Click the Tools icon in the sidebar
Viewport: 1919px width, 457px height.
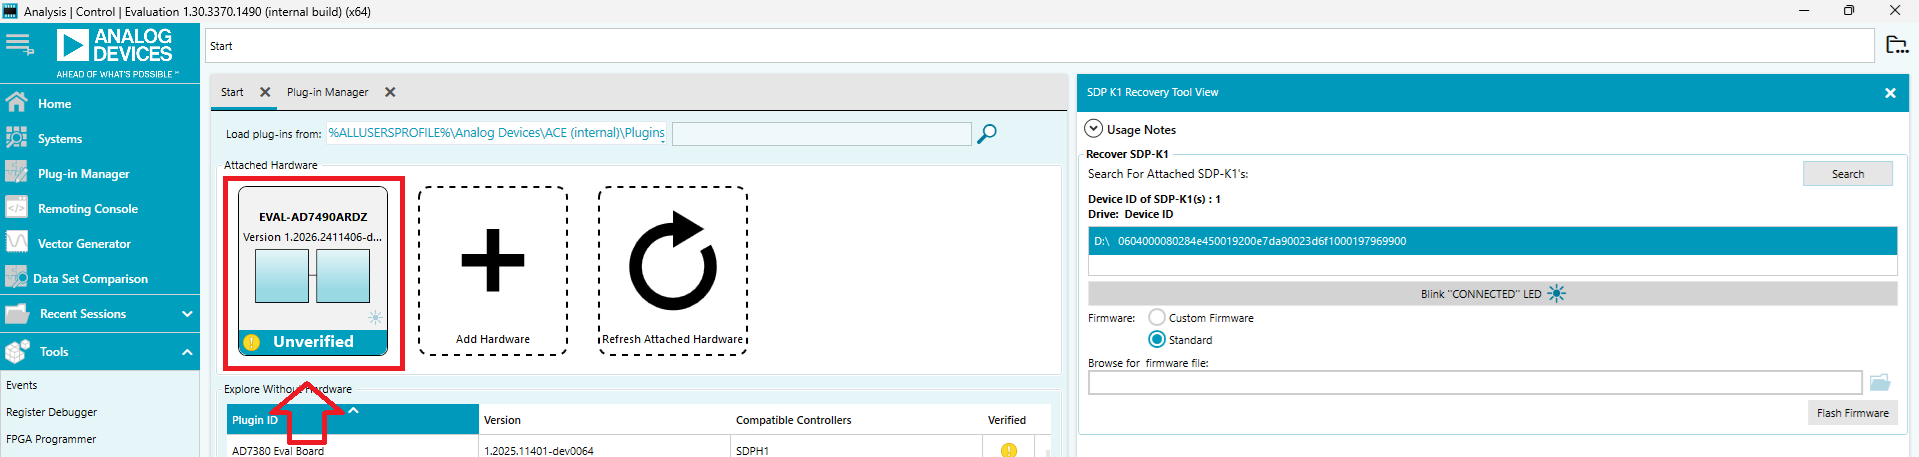click(17, 351)
